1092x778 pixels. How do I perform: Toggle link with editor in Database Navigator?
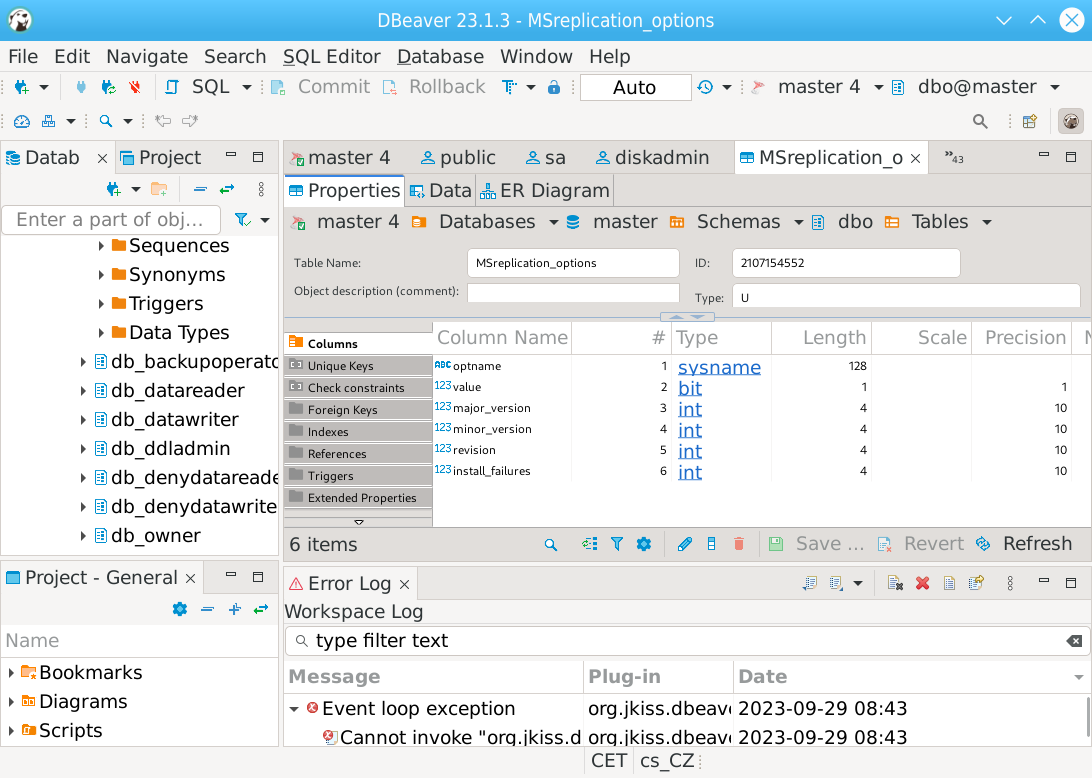point(227,189)
